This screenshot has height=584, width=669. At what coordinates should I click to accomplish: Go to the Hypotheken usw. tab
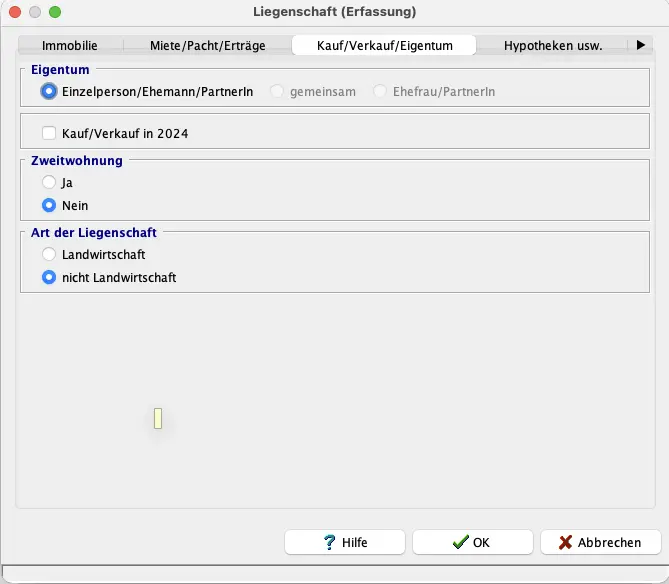click(x=552, y=46)
